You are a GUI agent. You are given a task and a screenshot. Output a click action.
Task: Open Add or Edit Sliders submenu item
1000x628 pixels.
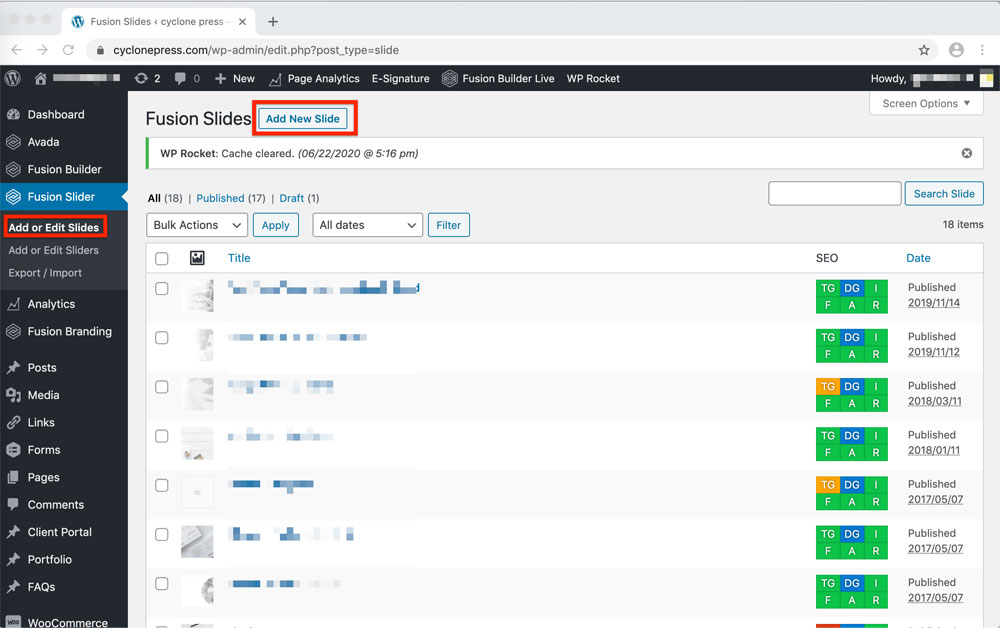54,250
